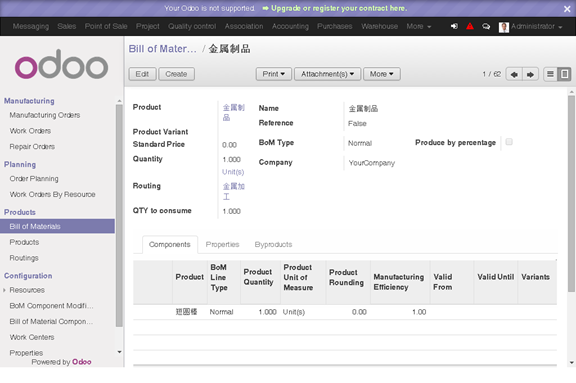Click the sidebar vertical scrollbar
This screenshot has width=576, height=383.
119,215
